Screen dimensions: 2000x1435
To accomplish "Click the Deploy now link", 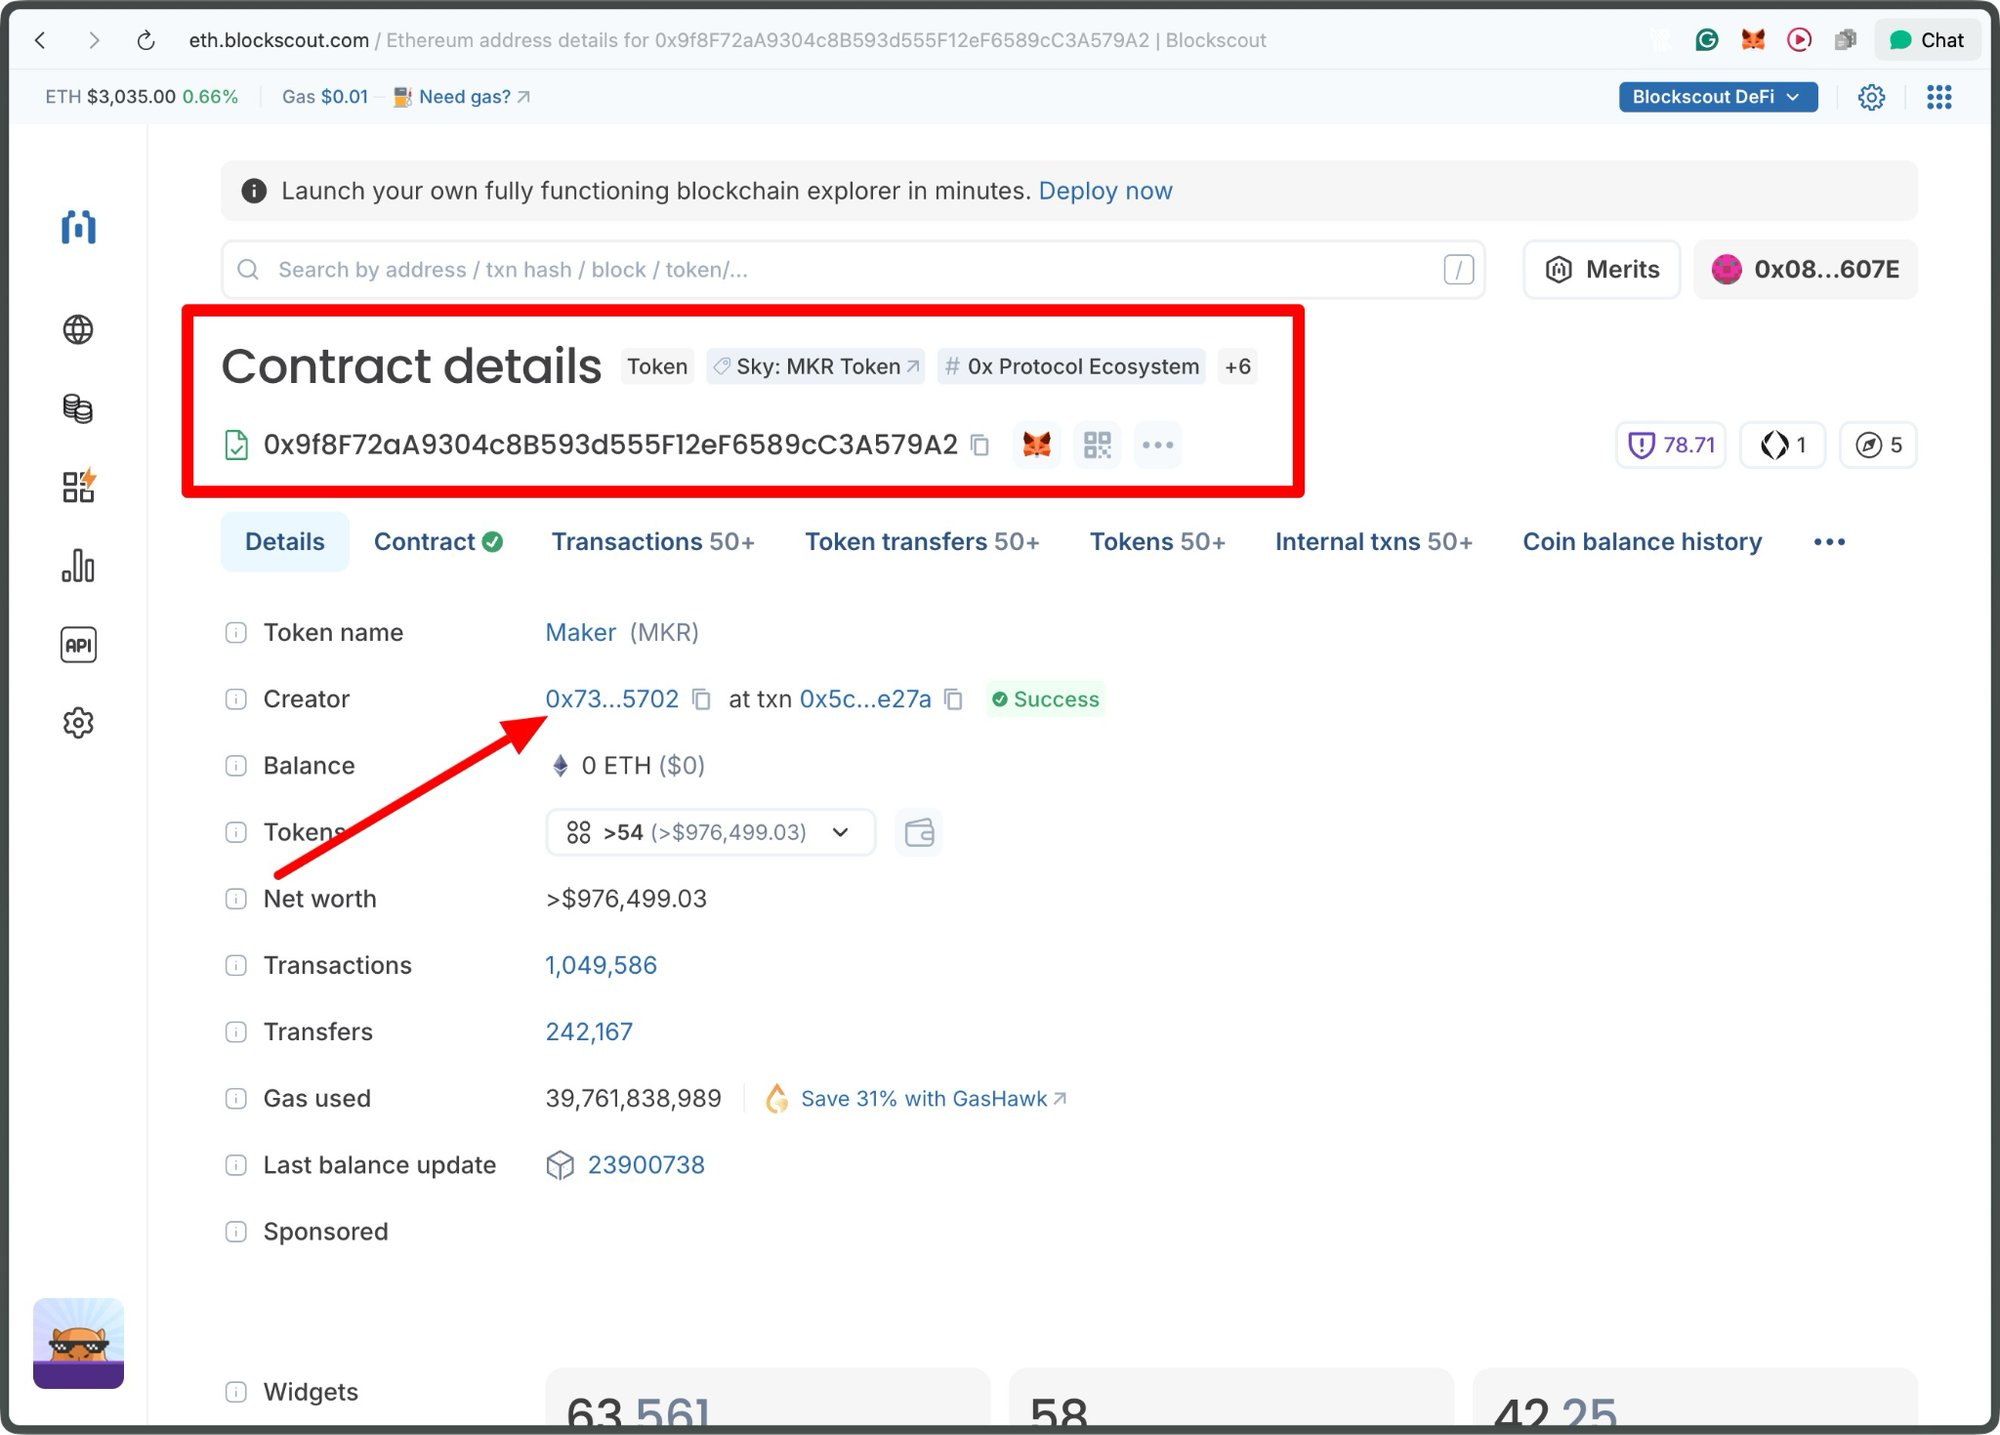I will coord(1105,190).
